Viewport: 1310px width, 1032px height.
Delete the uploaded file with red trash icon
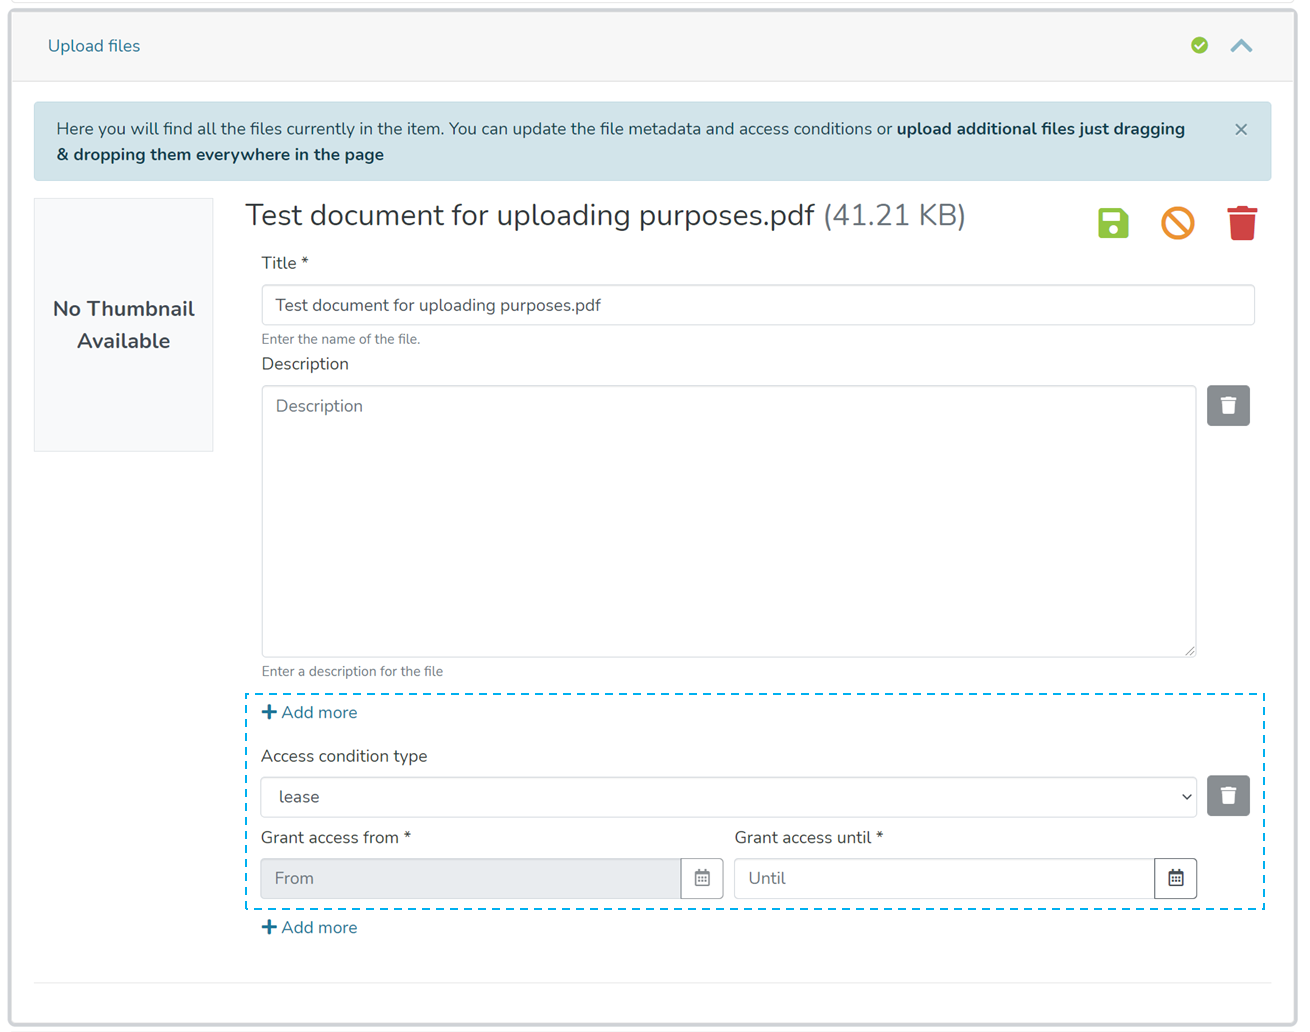coord(1241,223)
